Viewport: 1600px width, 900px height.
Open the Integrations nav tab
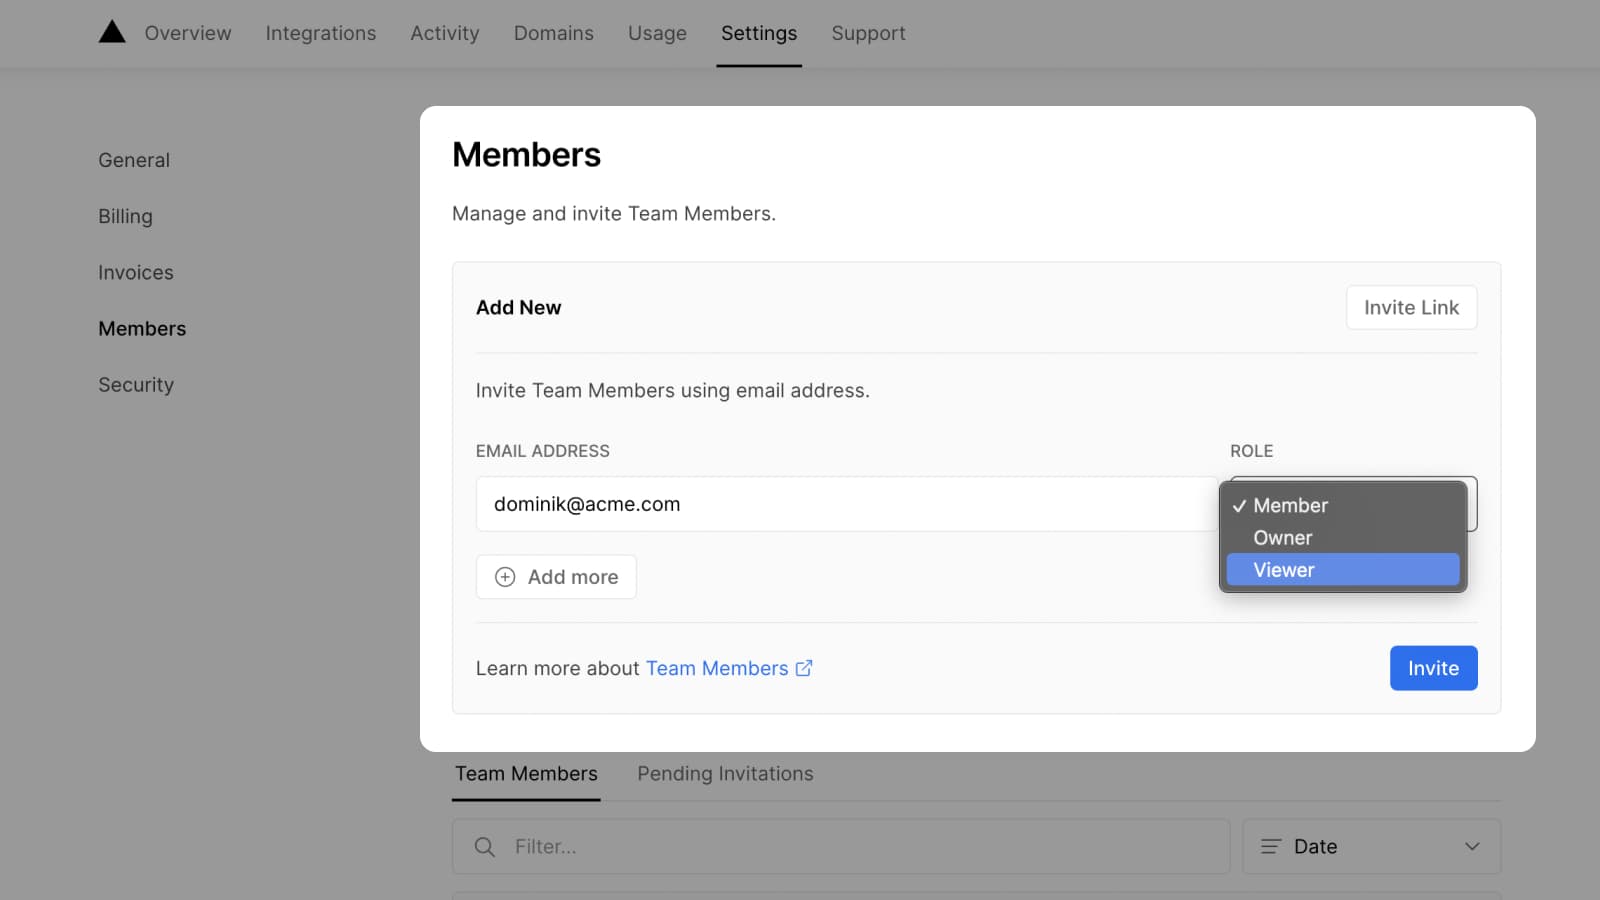coord(321,33)
